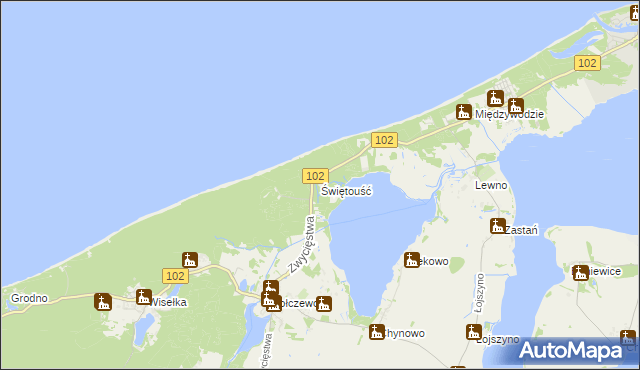
Task: Select church icon above the Łojszyno village label
Action: click(x=473, y=332)
